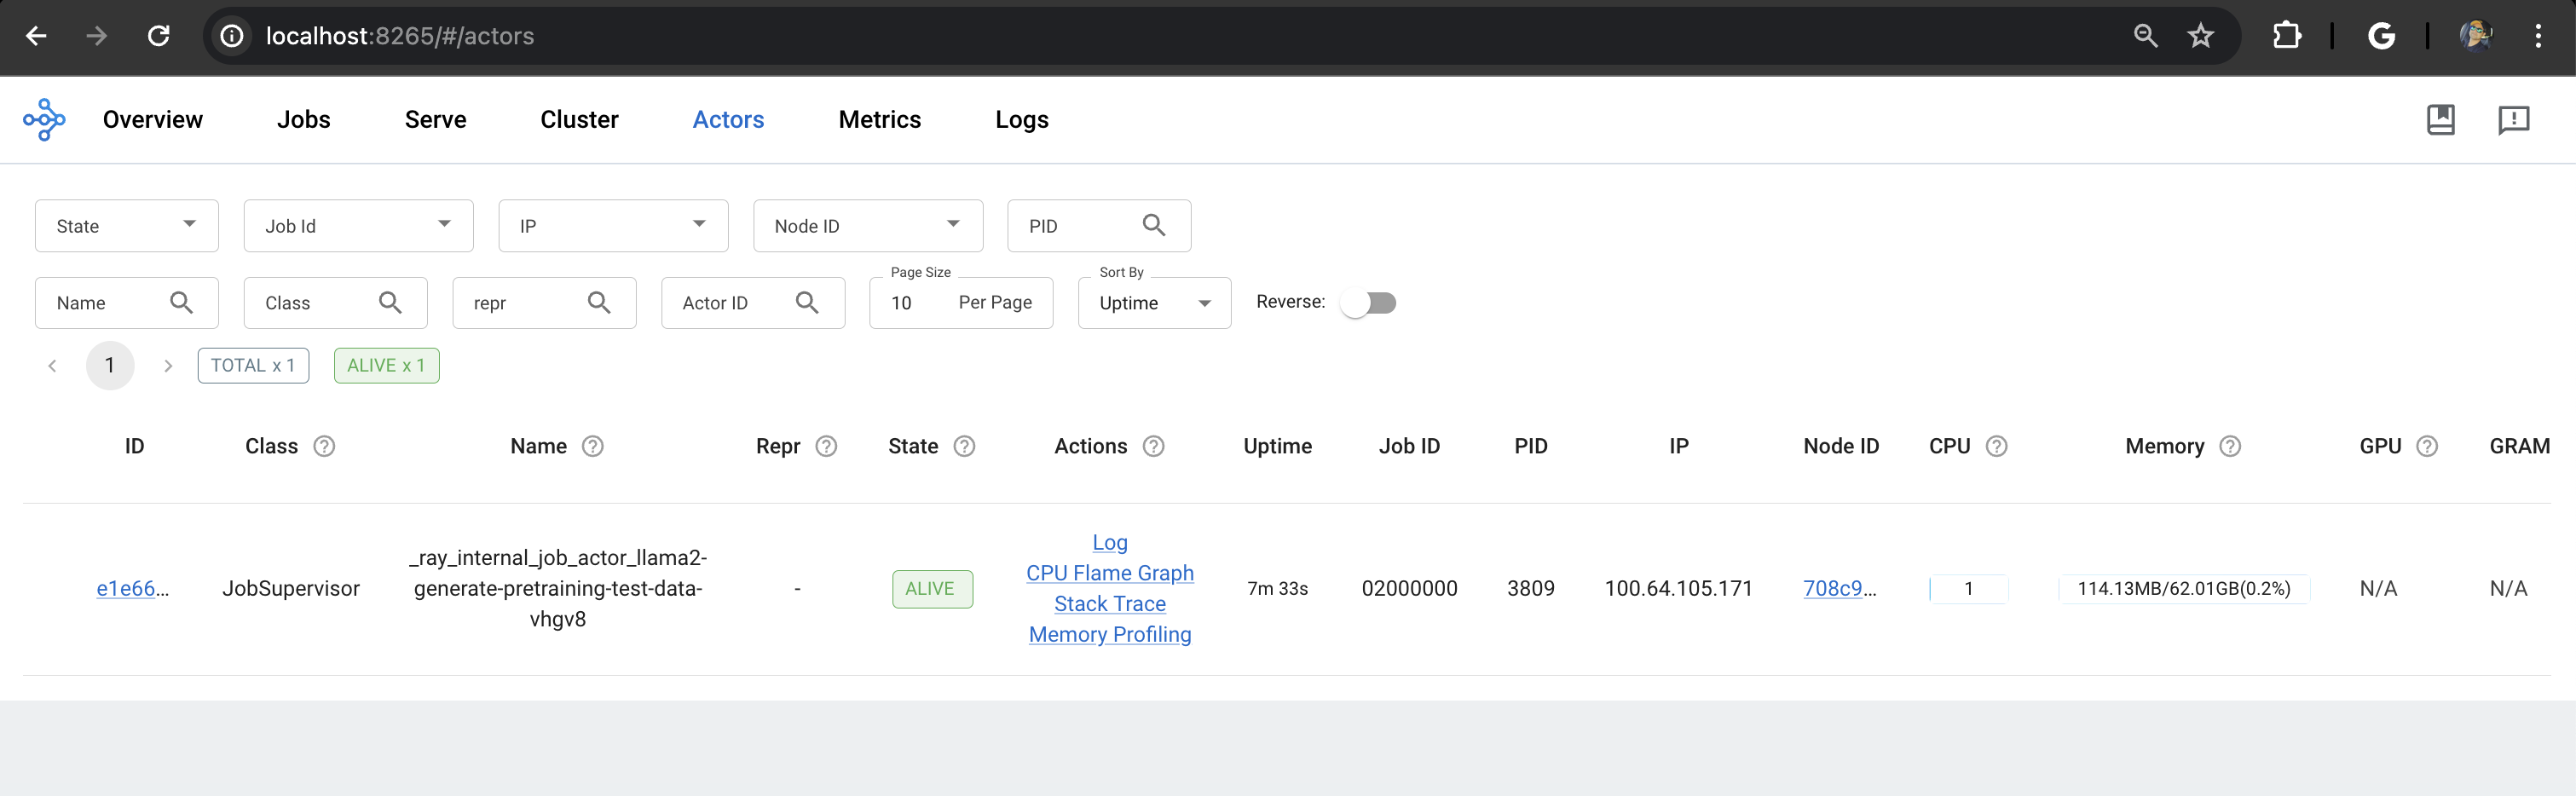This screenshot has width=2576, height=796.
Task: Open the State filter dropdown
Action: pyautogui.click(x=127, y=225)
